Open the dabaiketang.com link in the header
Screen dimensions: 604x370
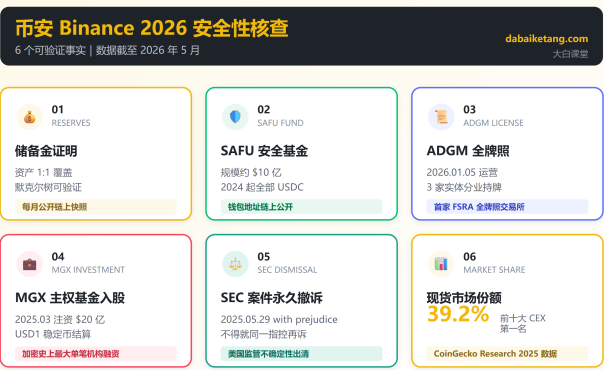coord(547,39)
